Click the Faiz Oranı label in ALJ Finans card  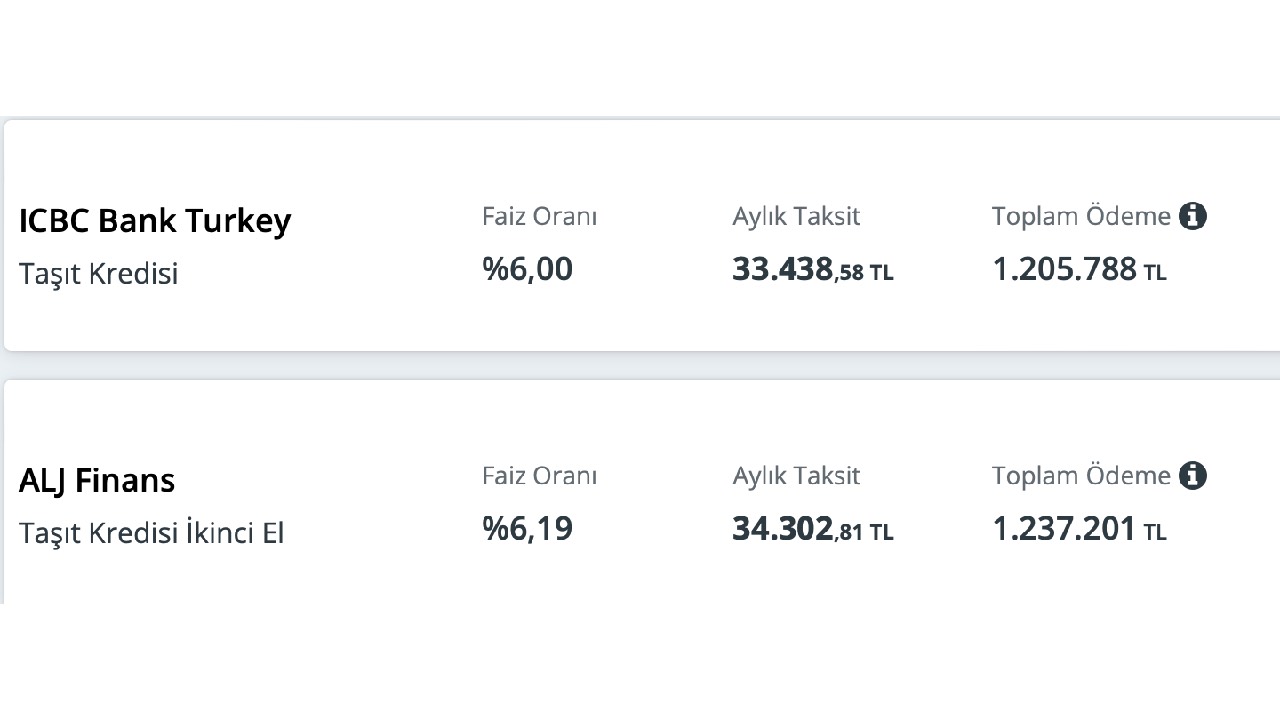(540, 476)
